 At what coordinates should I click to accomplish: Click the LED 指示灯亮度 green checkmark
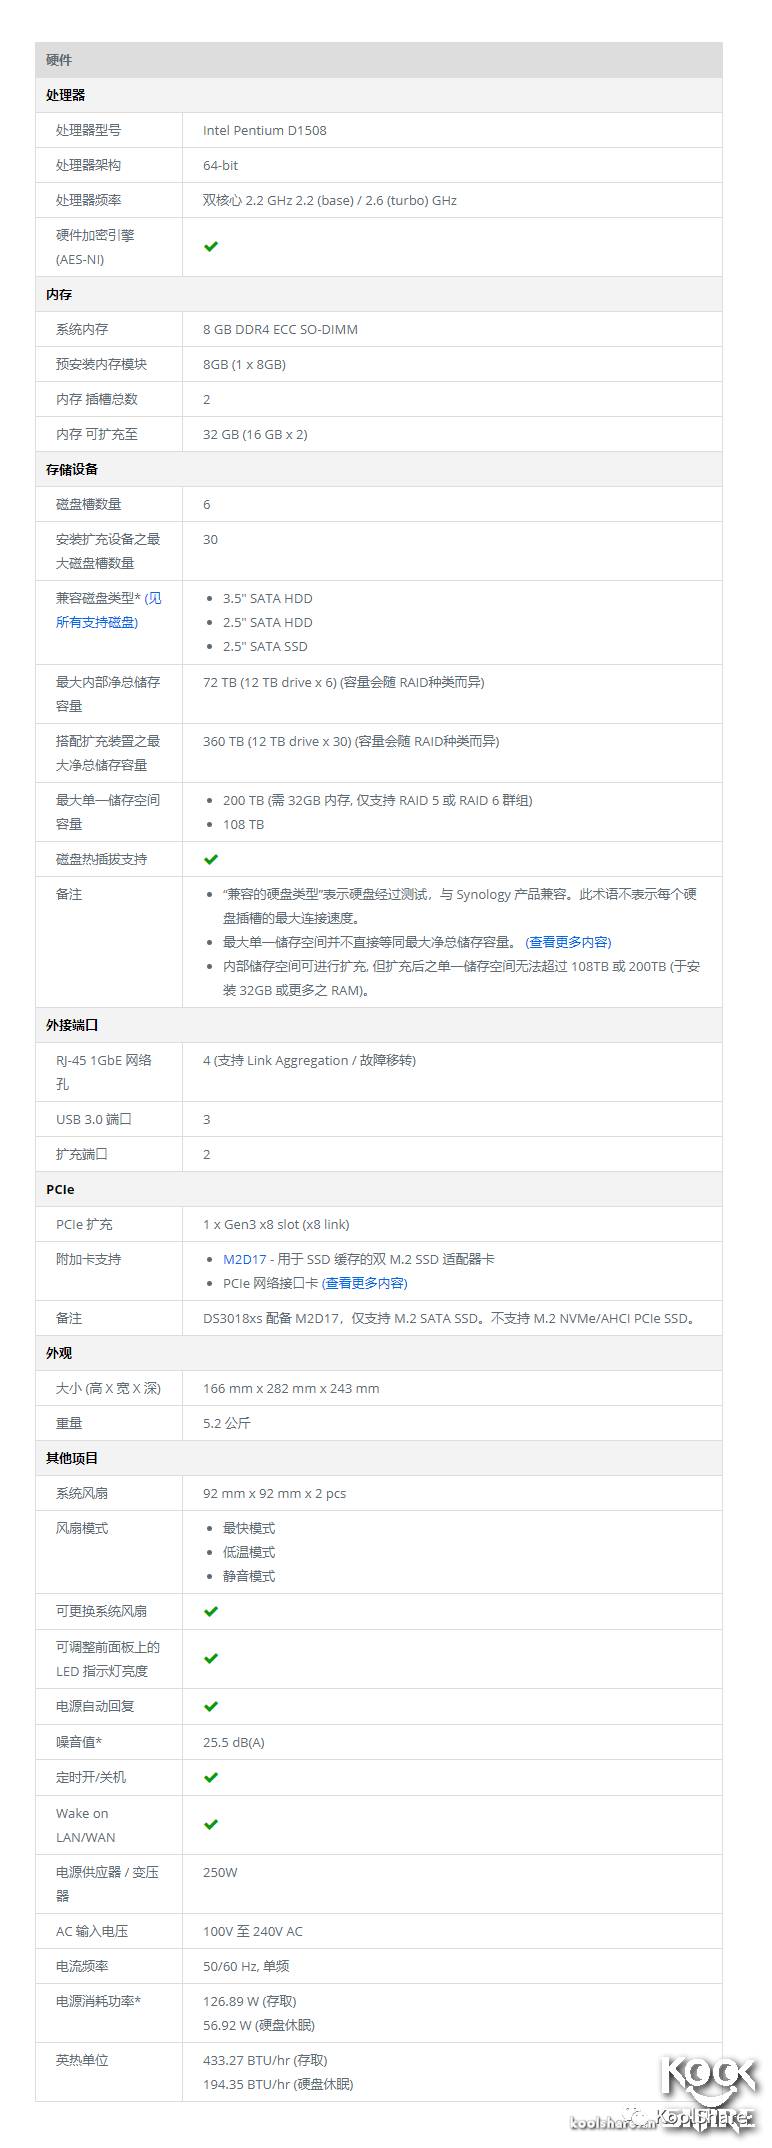[211, 1658]
